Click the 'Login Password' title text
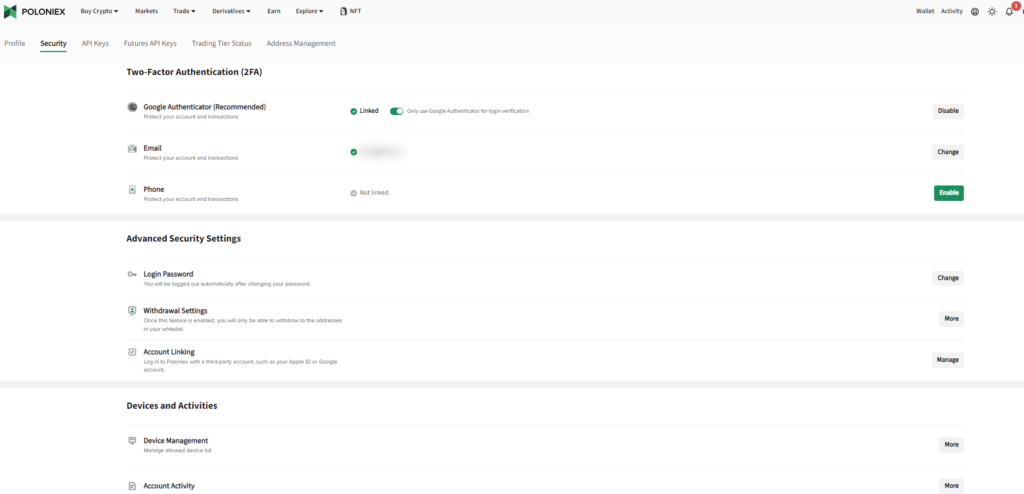Image resolution: width=1024 pixels, height=494 pixels. pos(168,274)
